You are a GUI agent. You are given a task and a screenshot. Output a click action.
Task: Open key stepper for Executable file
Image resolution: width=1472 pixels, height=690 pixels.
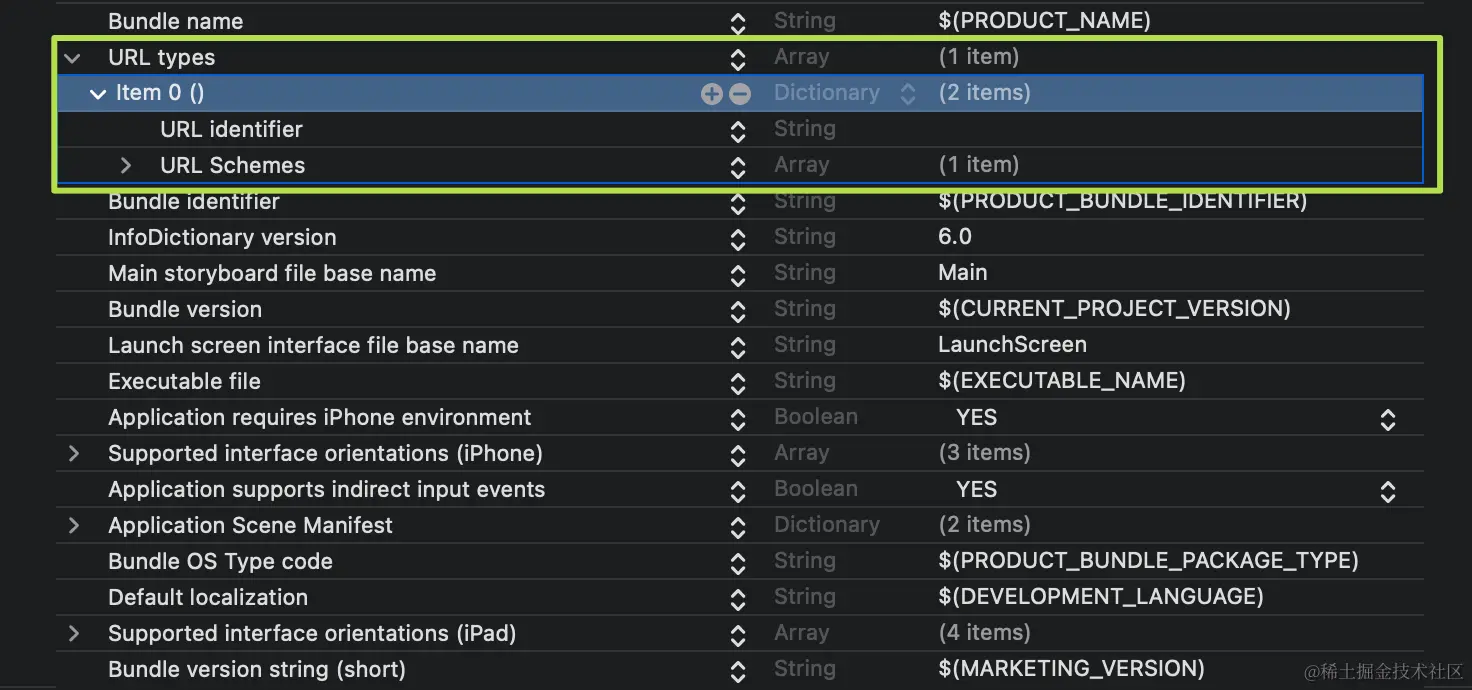coord(738,382)
